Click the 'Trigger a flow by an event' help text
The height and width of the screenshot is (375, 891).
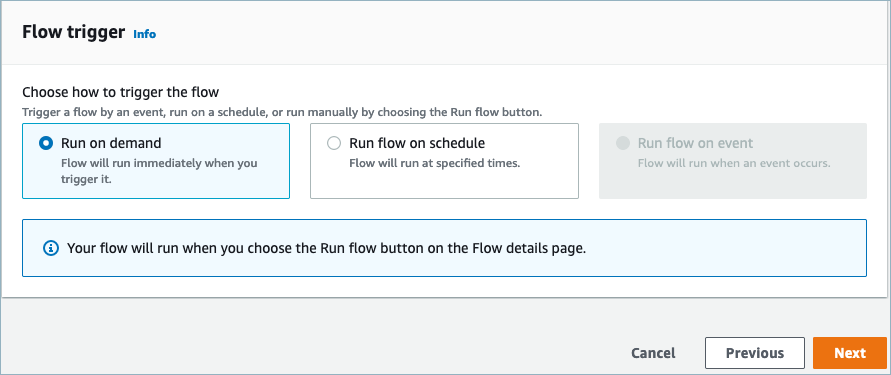coord(282,112)
